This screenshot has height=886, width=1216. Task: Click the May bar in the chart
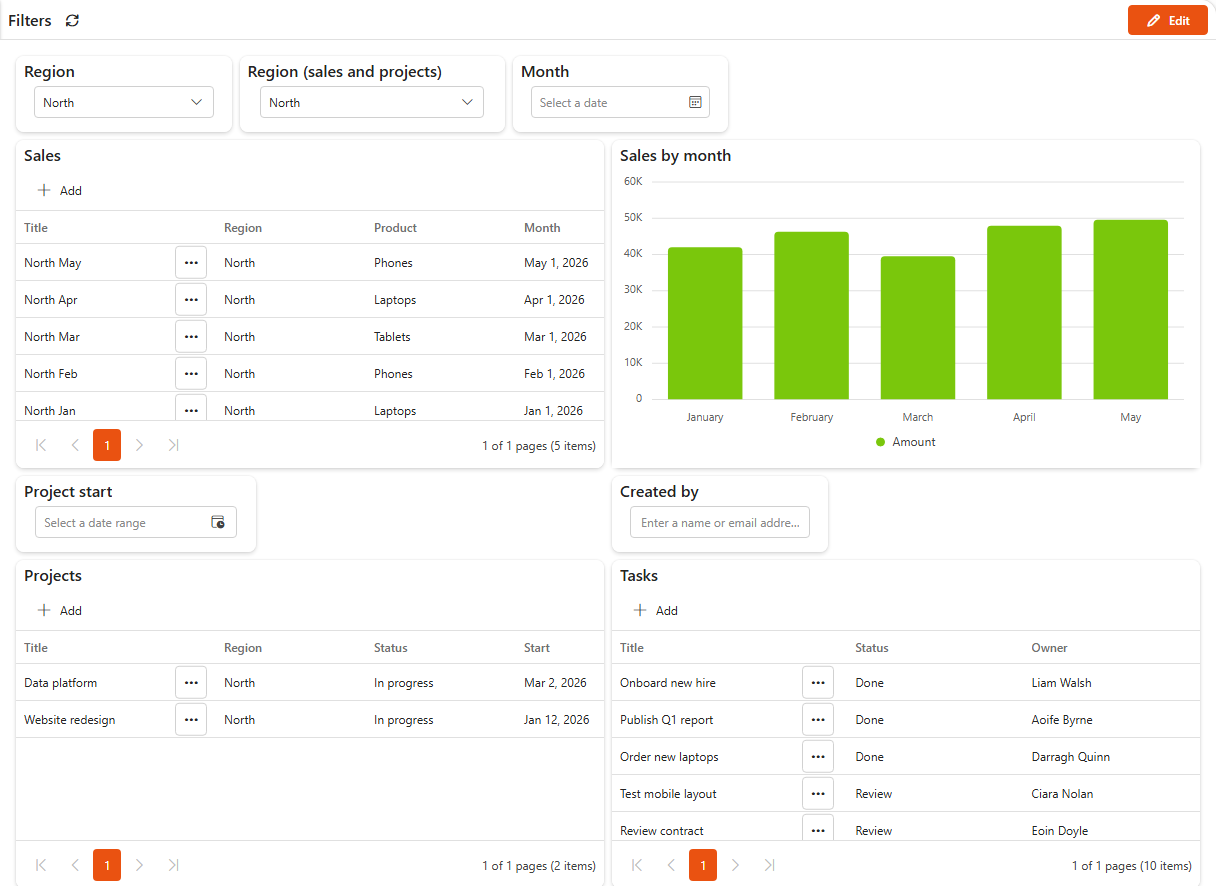[x=1131, y=309]
